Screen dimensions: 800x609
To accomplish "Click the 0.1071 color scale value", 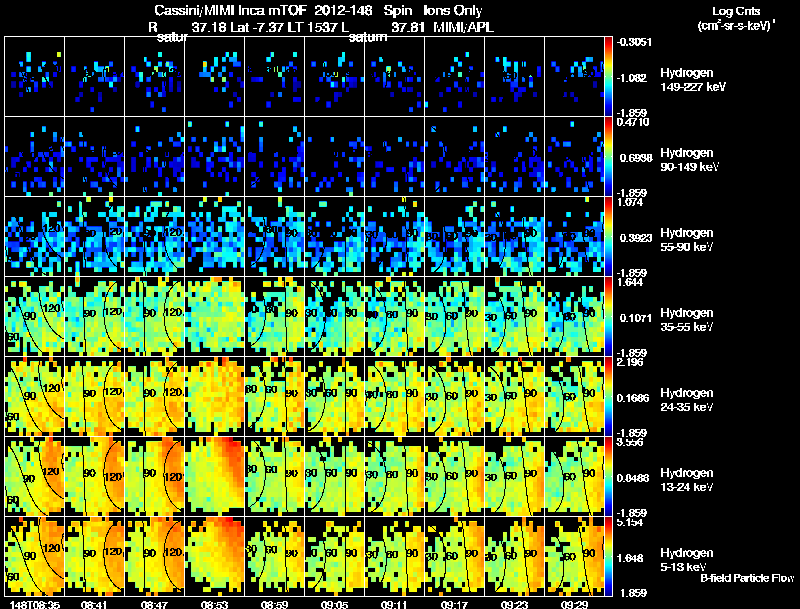I will [x=634, y=318].
